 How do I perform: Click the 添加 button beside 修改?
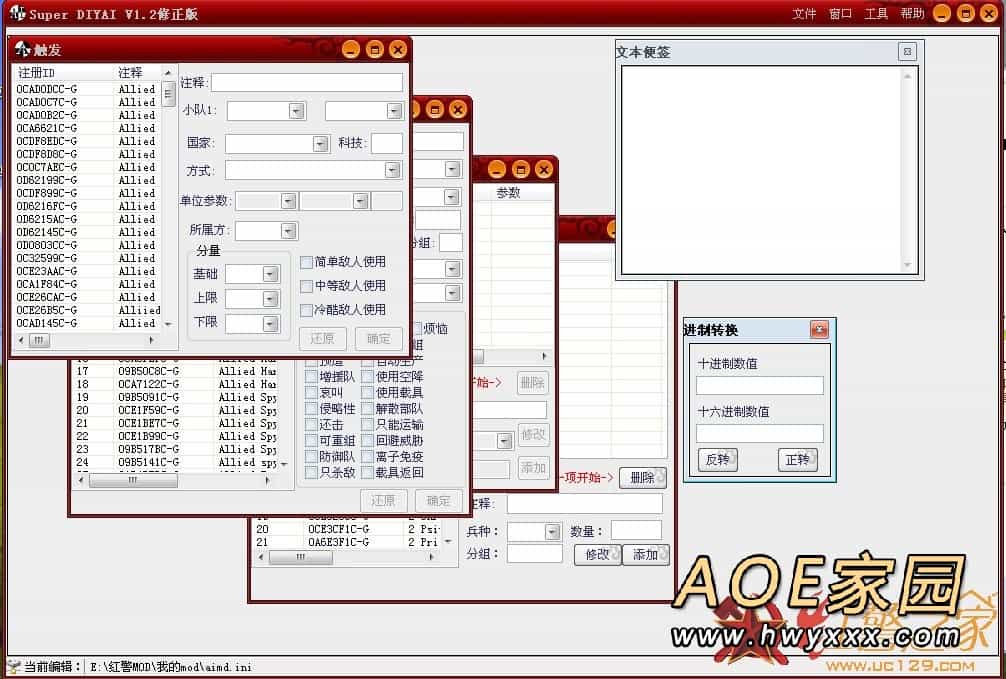tap(646, 554)
